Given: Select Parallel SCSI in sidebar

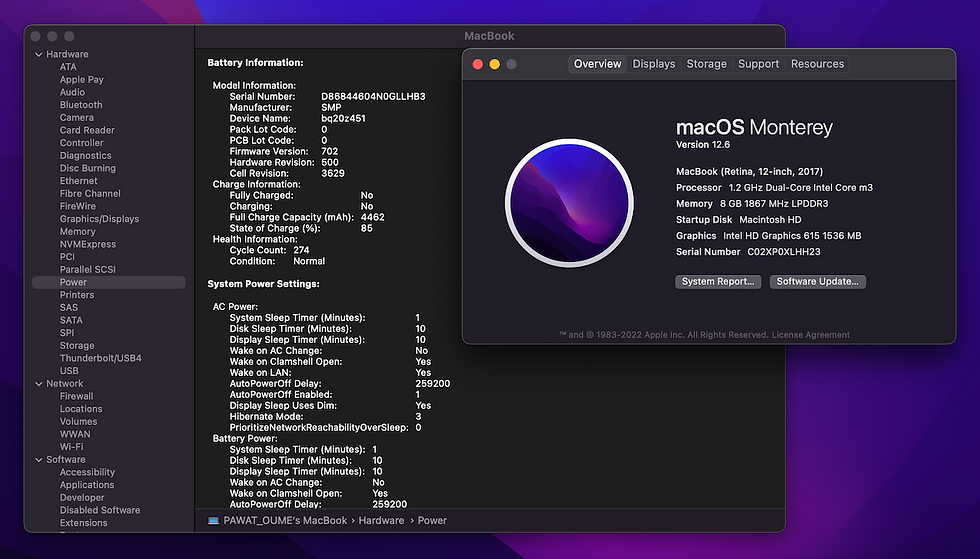Looking at the screenshot, I should coord(88,269).
